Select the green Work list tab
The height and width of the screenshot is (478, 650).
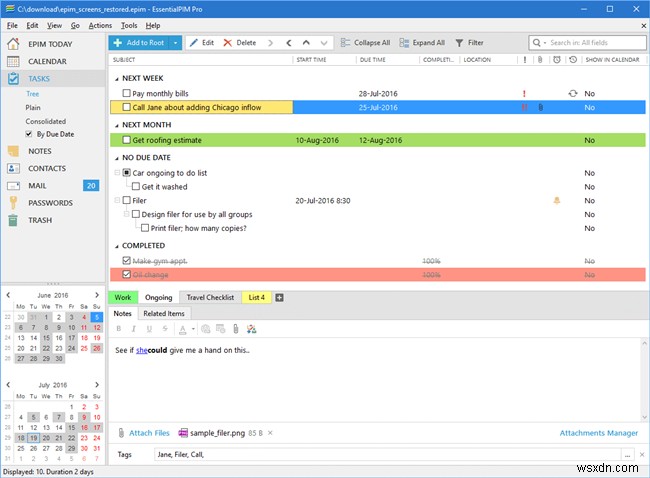pos(123,297)
